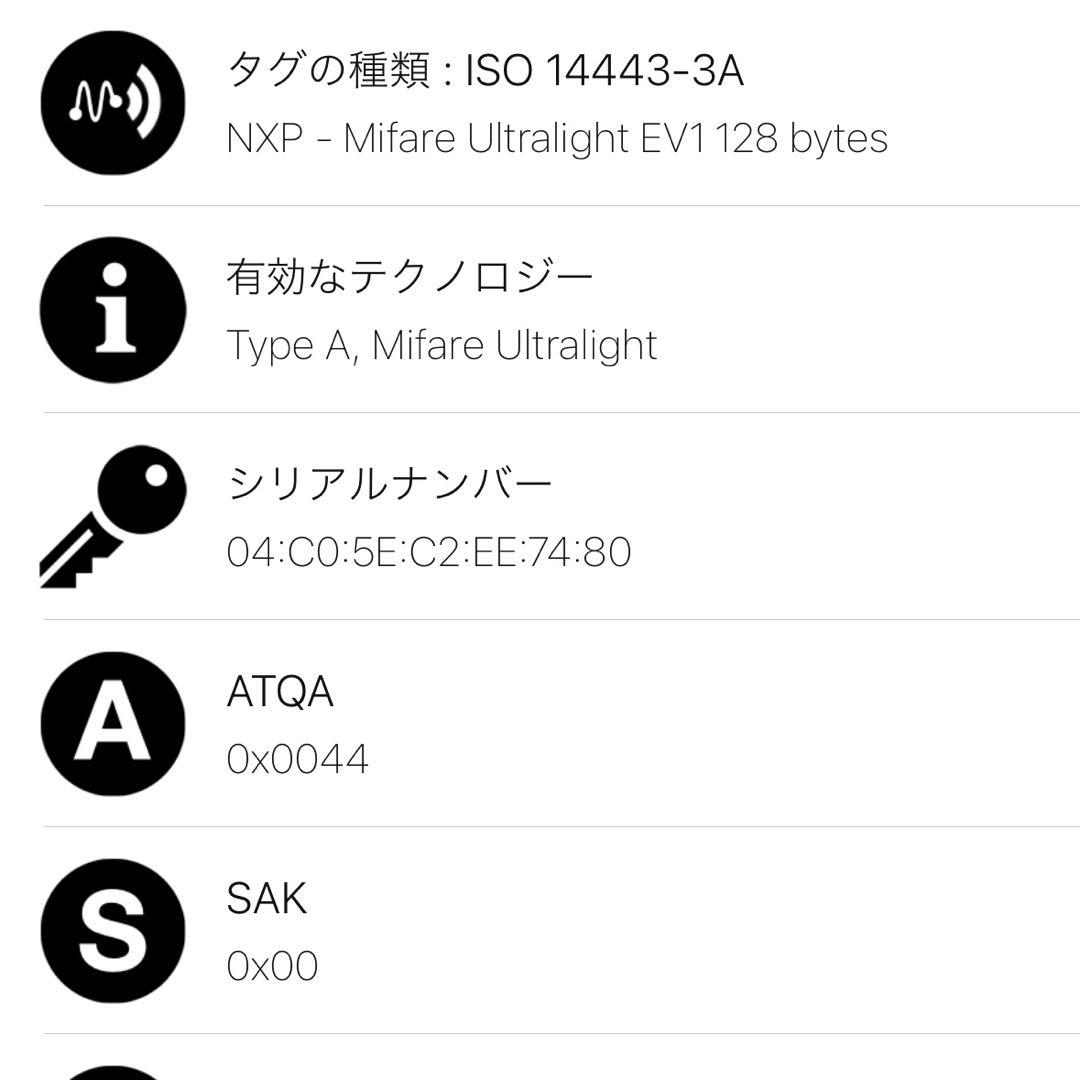1080x1080 pixels.
Task: Tap the partially visible icon below SAK
Action: (x=113, y=1071)
